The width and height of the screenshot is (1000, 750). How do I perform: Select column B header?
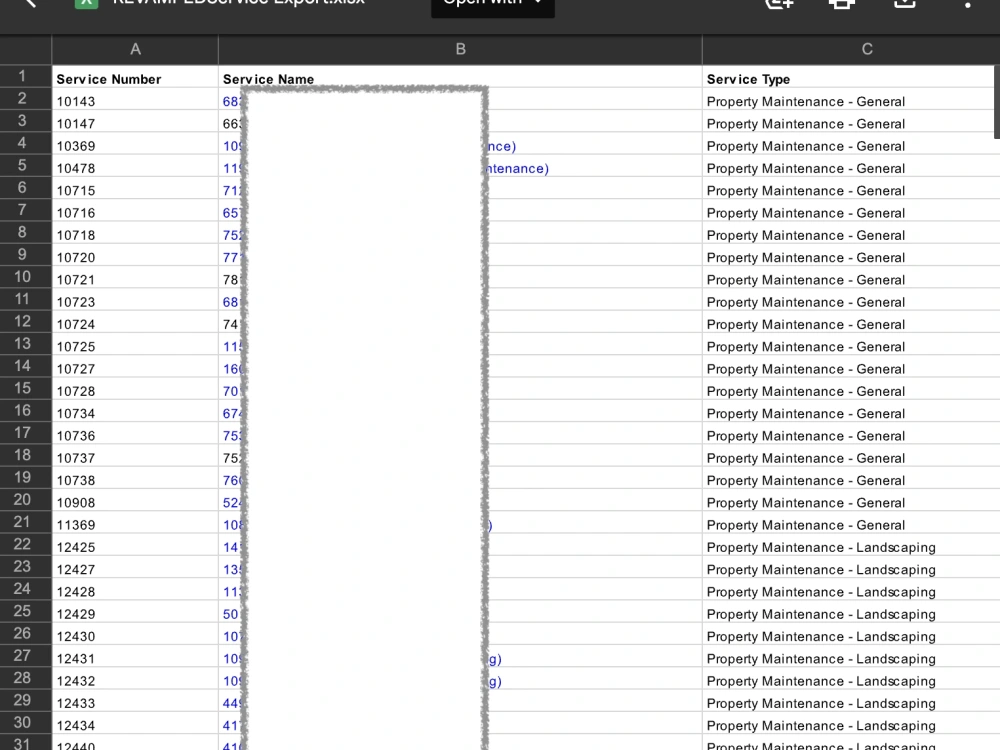pos(460,49)
